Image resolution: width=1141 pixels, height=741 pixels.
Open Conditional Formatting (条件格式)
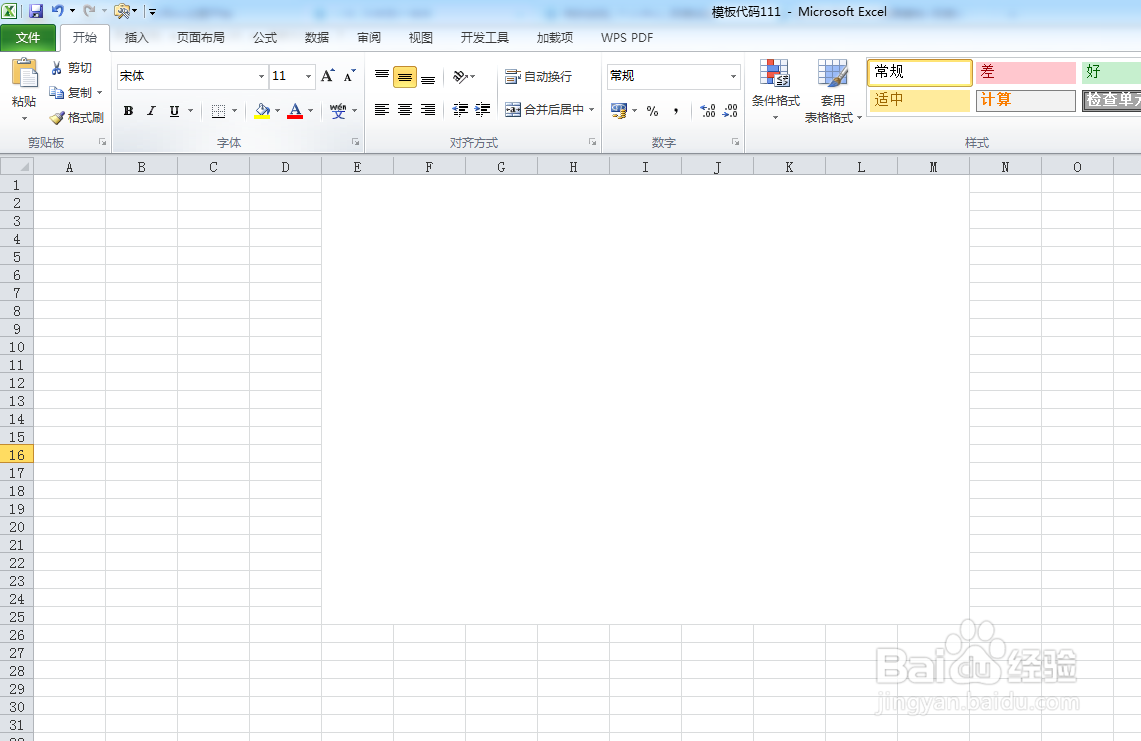776,90
